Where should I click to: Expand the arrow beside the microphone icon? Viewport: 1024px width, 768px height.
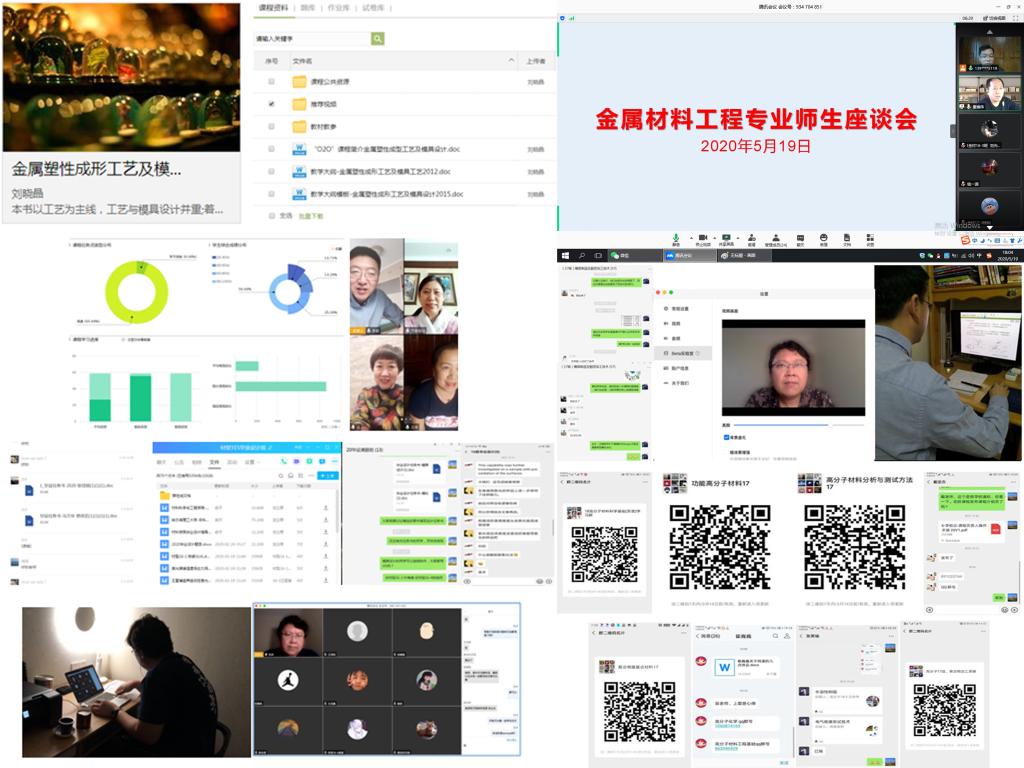tap(691, 238)
